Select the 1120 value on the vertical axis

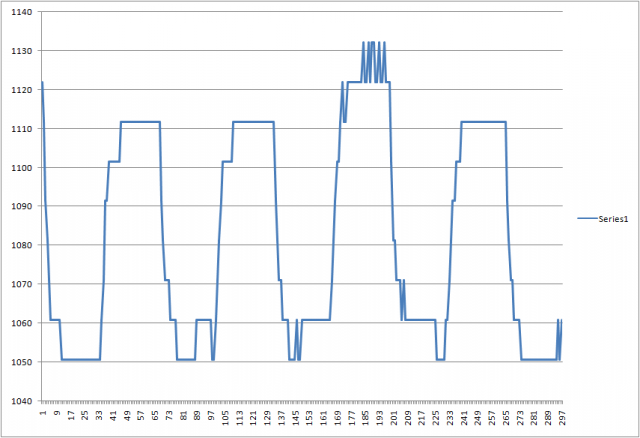(x=21, y=90)
